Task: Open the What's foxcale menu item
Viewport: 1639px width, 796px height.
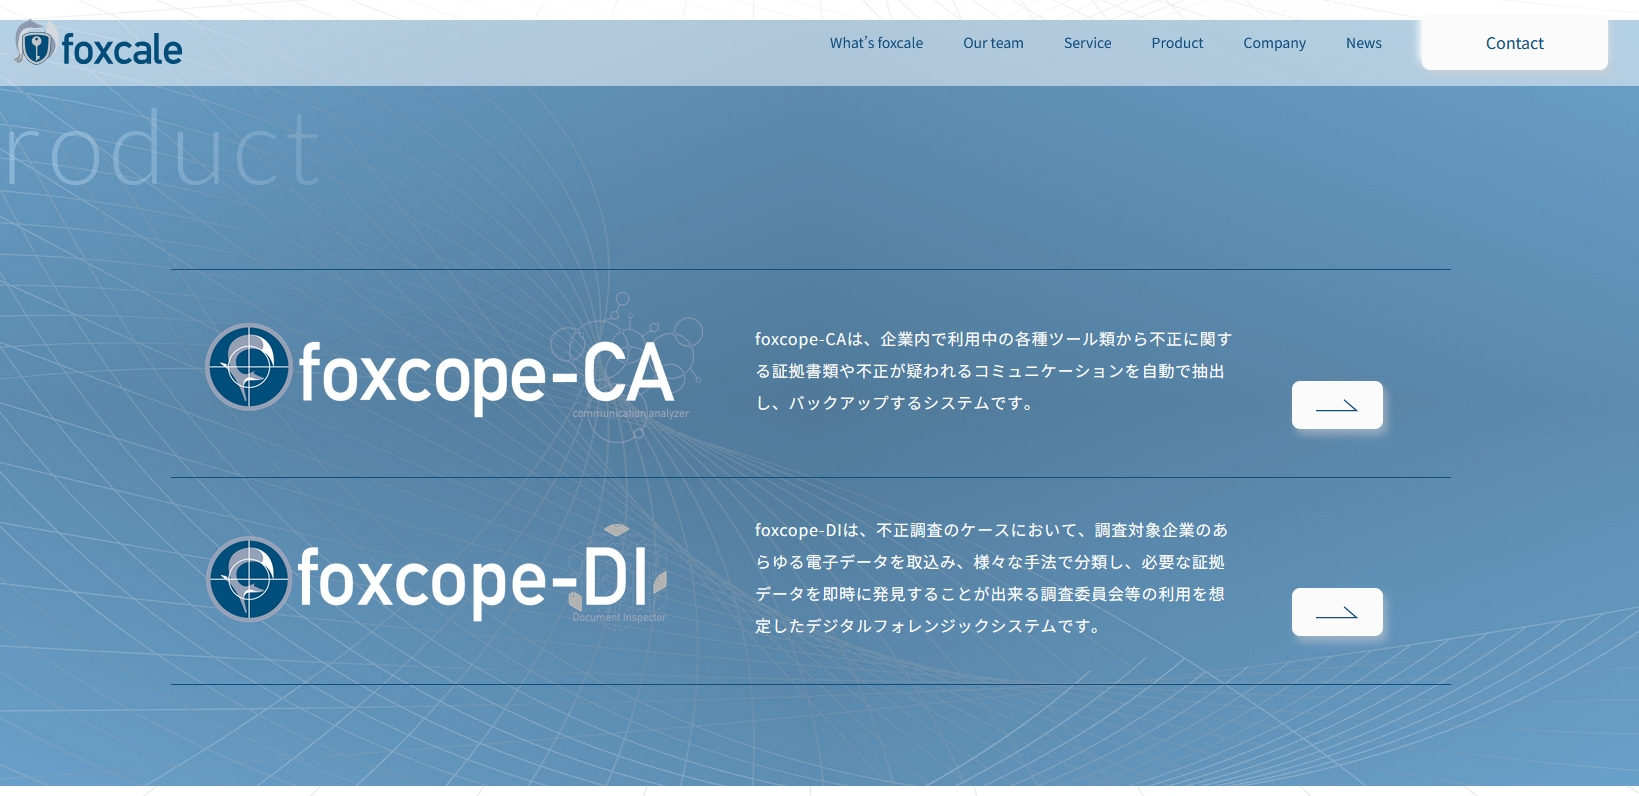Action: (876, 43)
